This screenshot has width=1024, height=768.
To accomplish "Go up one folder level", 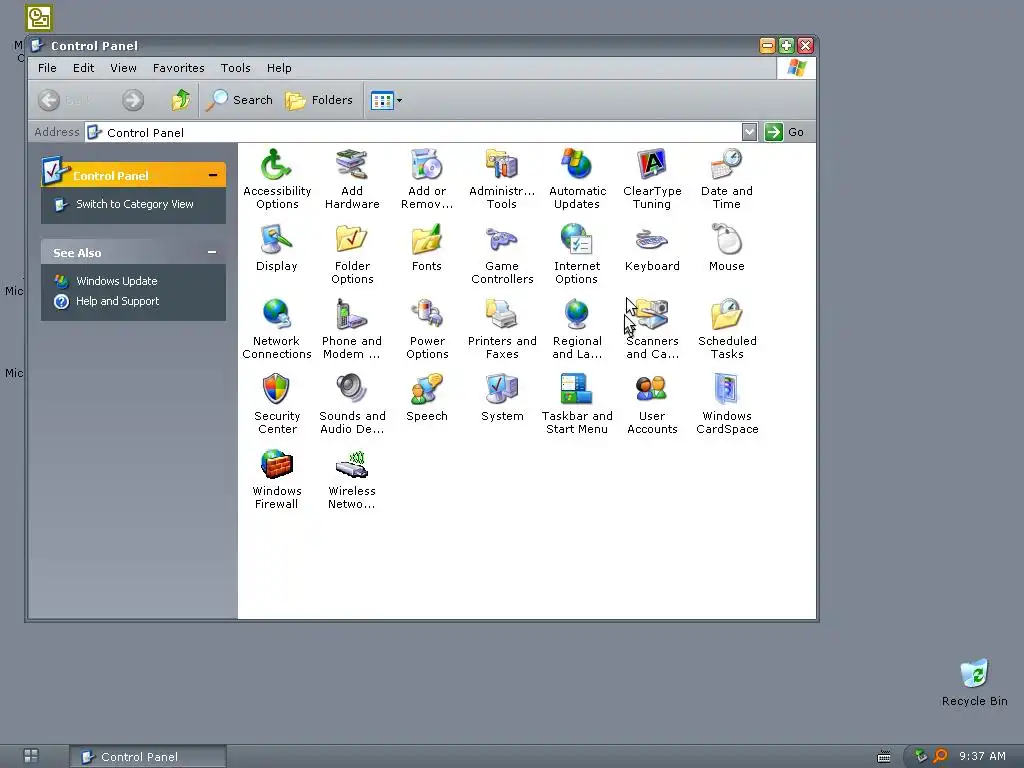I will click(180, 100).
